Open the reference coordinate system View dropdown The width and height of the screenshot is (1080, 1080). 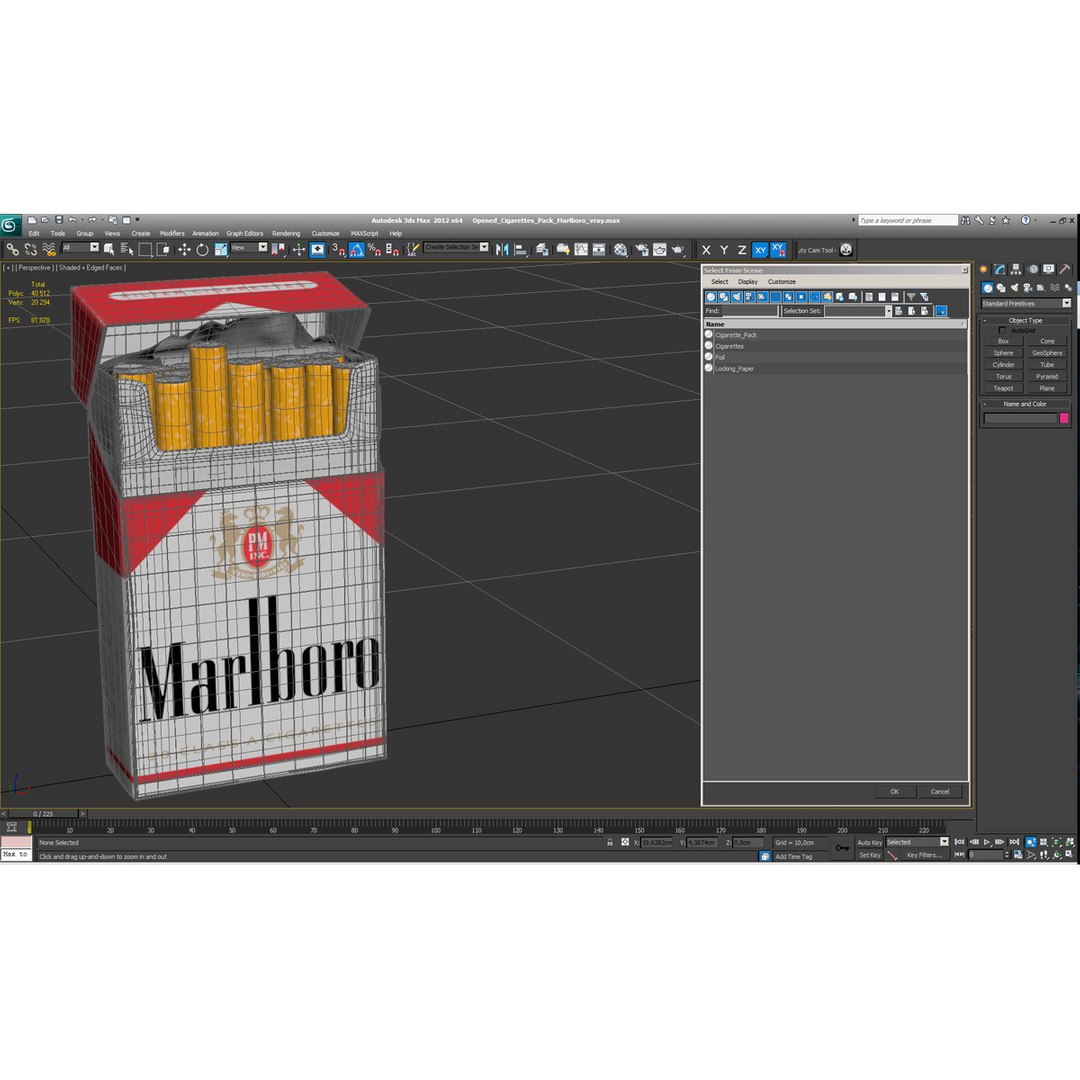pos(249,247)
